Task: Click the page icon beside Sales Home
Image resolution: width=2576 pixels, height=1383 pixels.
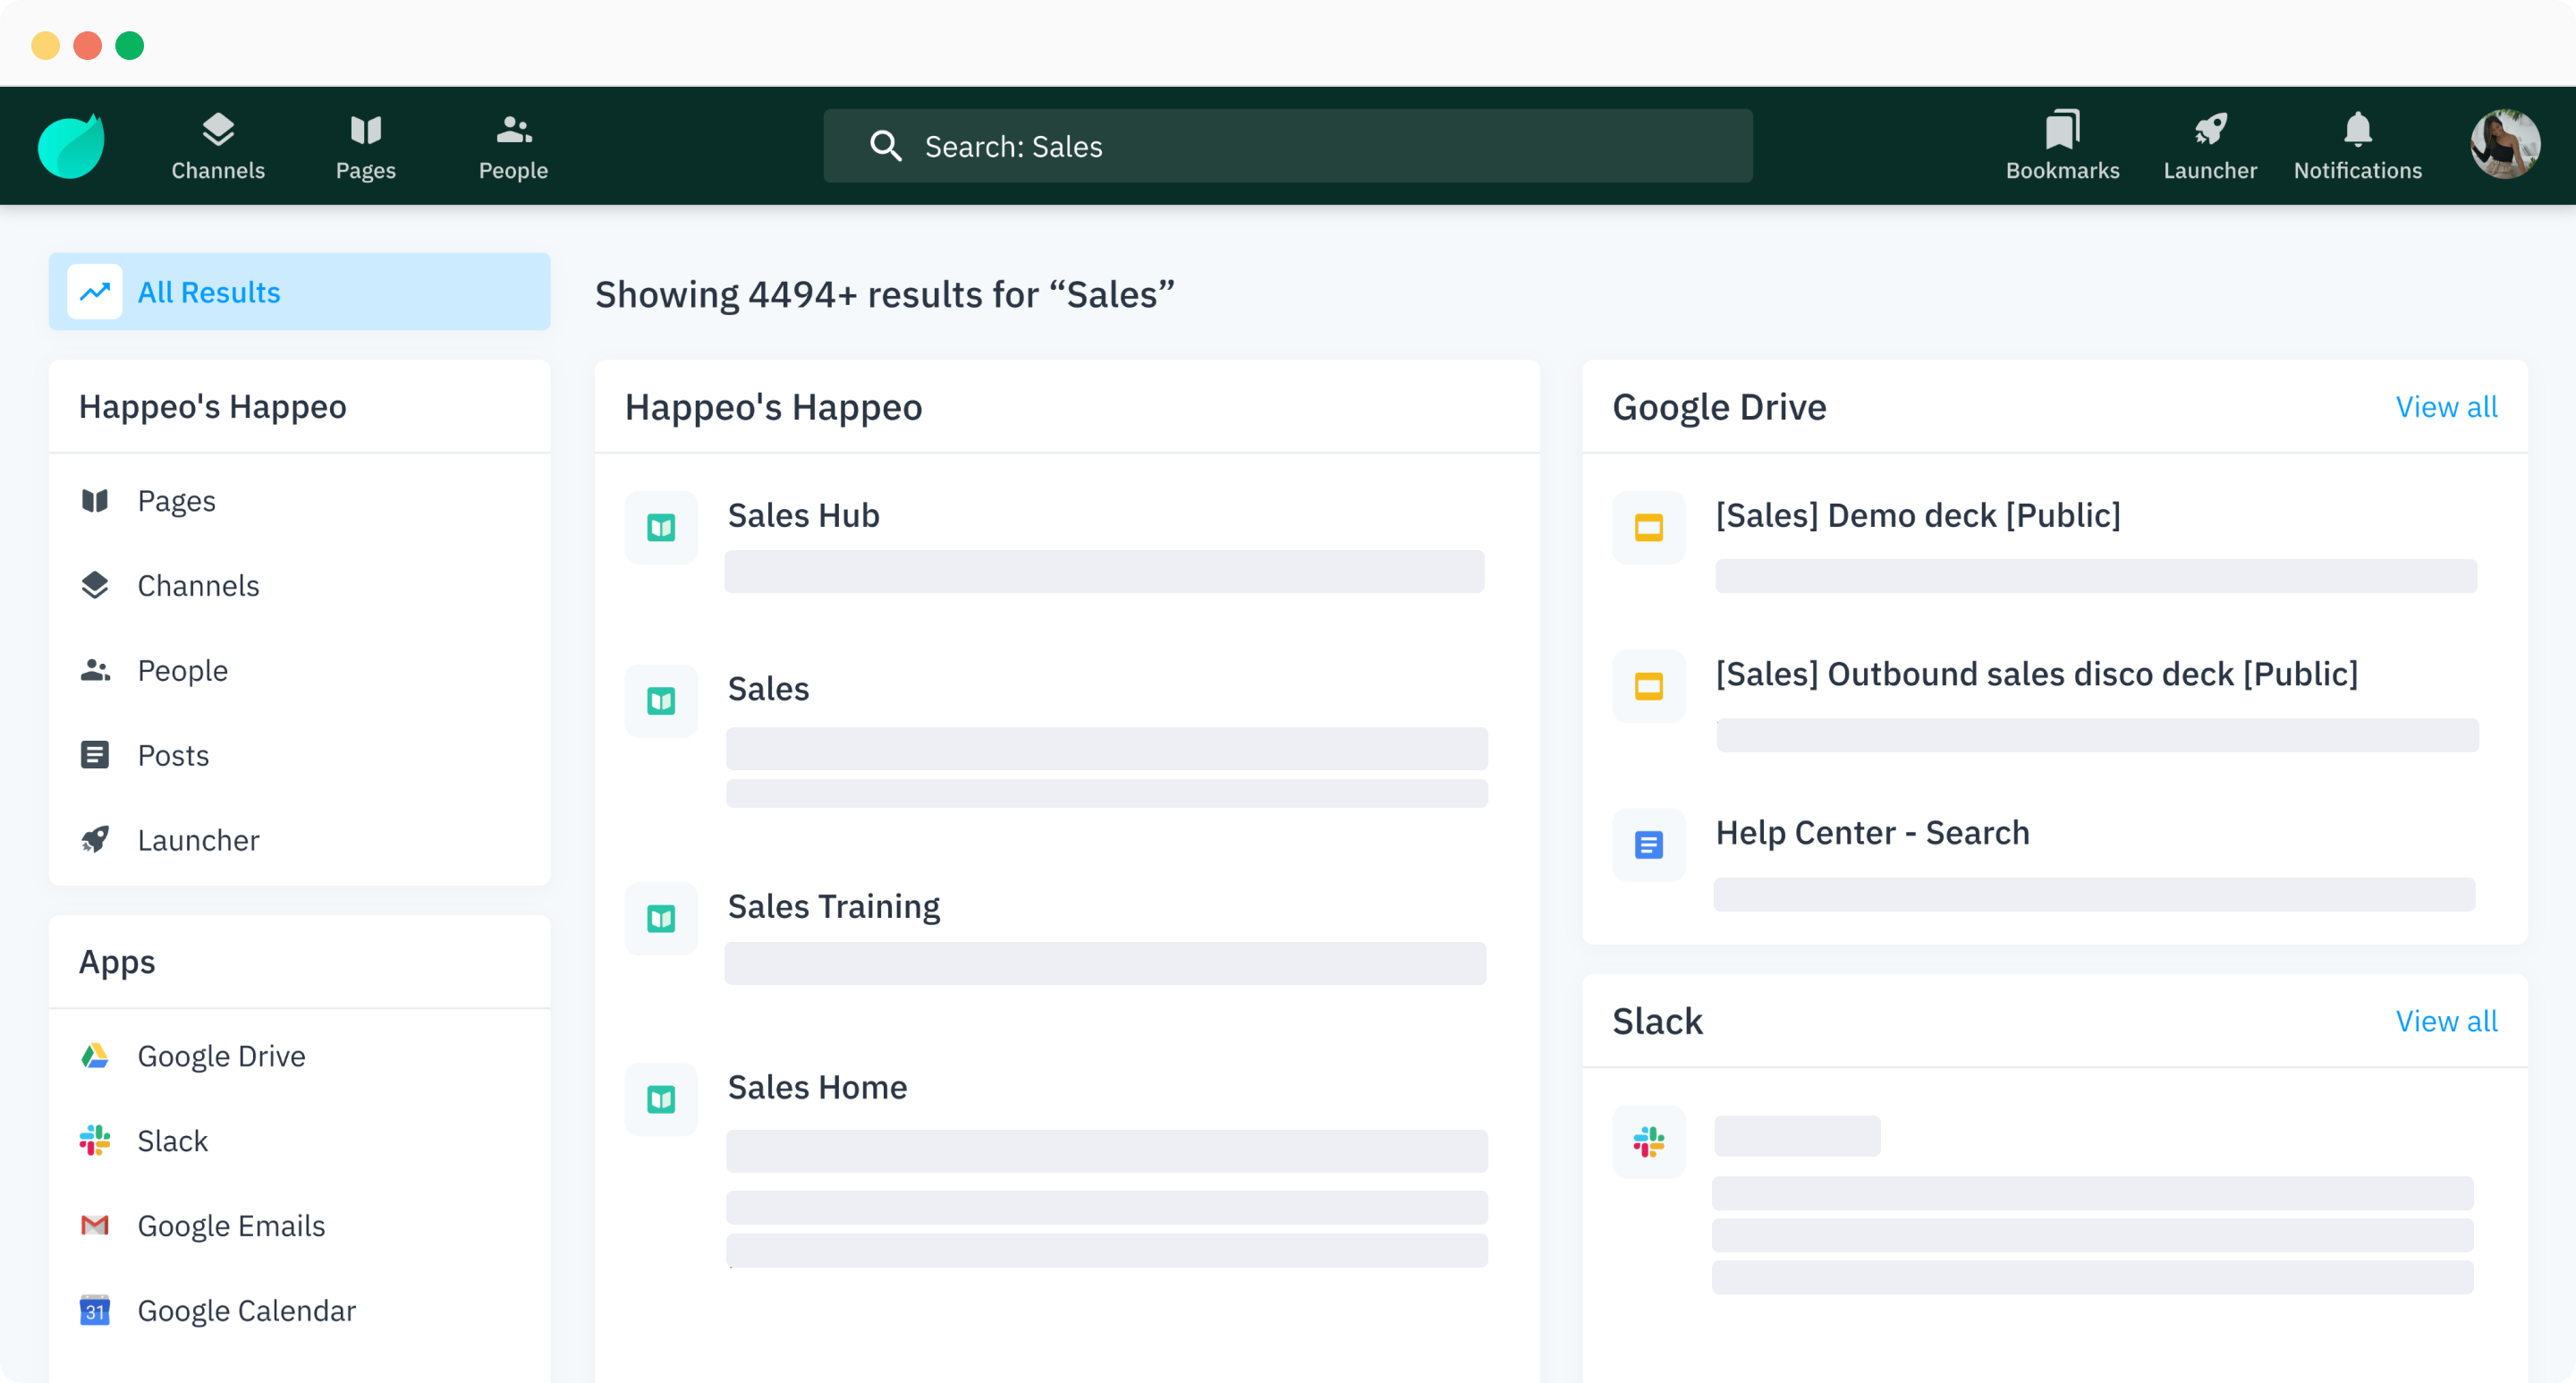Action: (x=661, y=1099)
